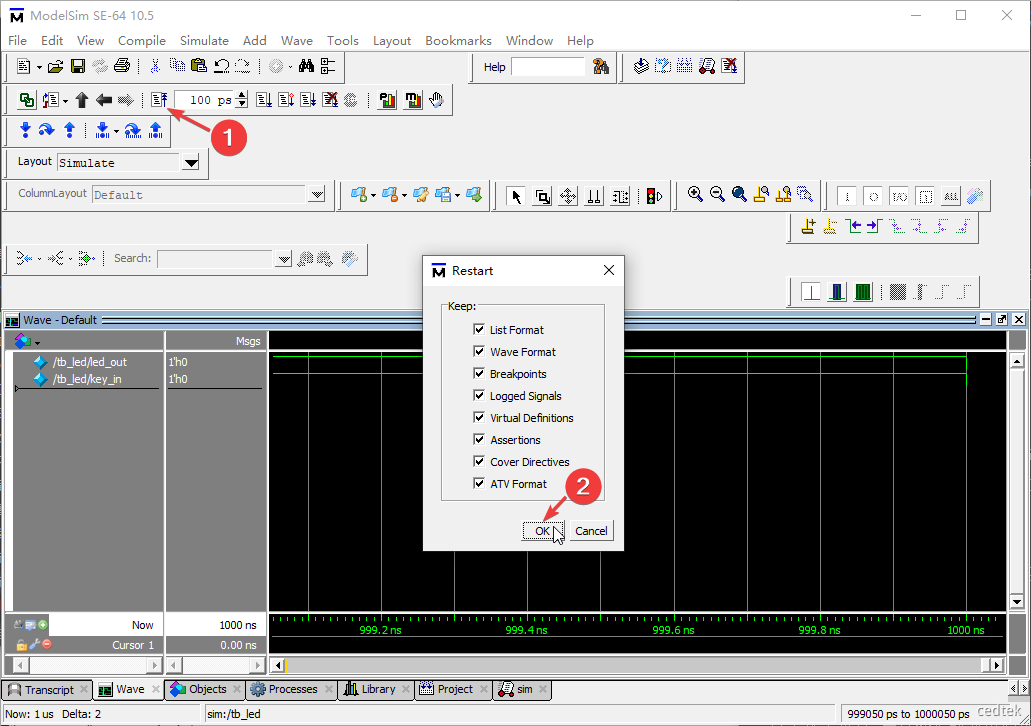Uncheck the Logged Signals checkbox
Viewport: 1031px width, 726px height.
tap(479, 395)
